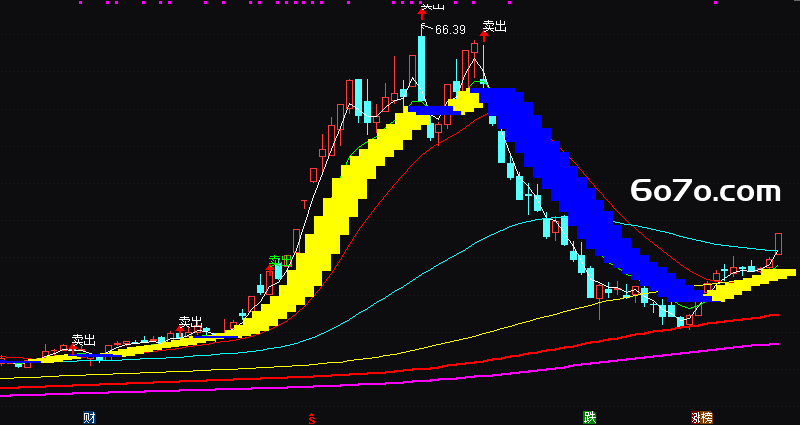Click the last red candlestick on the far right

pyautogui.click(x=779, y=243)
